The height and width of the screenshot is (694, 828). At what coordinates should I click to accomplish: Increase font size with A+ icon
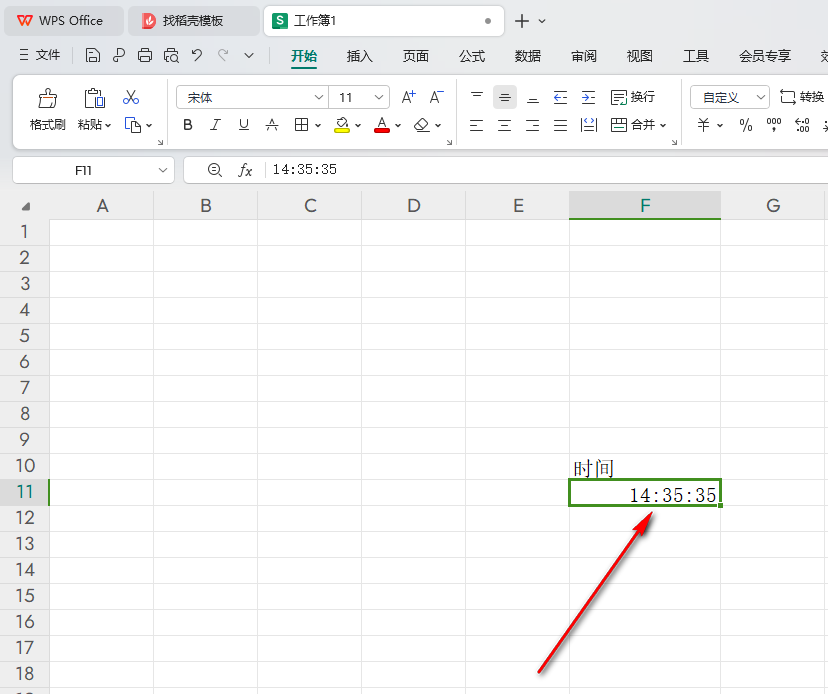(x=408, y=97)
